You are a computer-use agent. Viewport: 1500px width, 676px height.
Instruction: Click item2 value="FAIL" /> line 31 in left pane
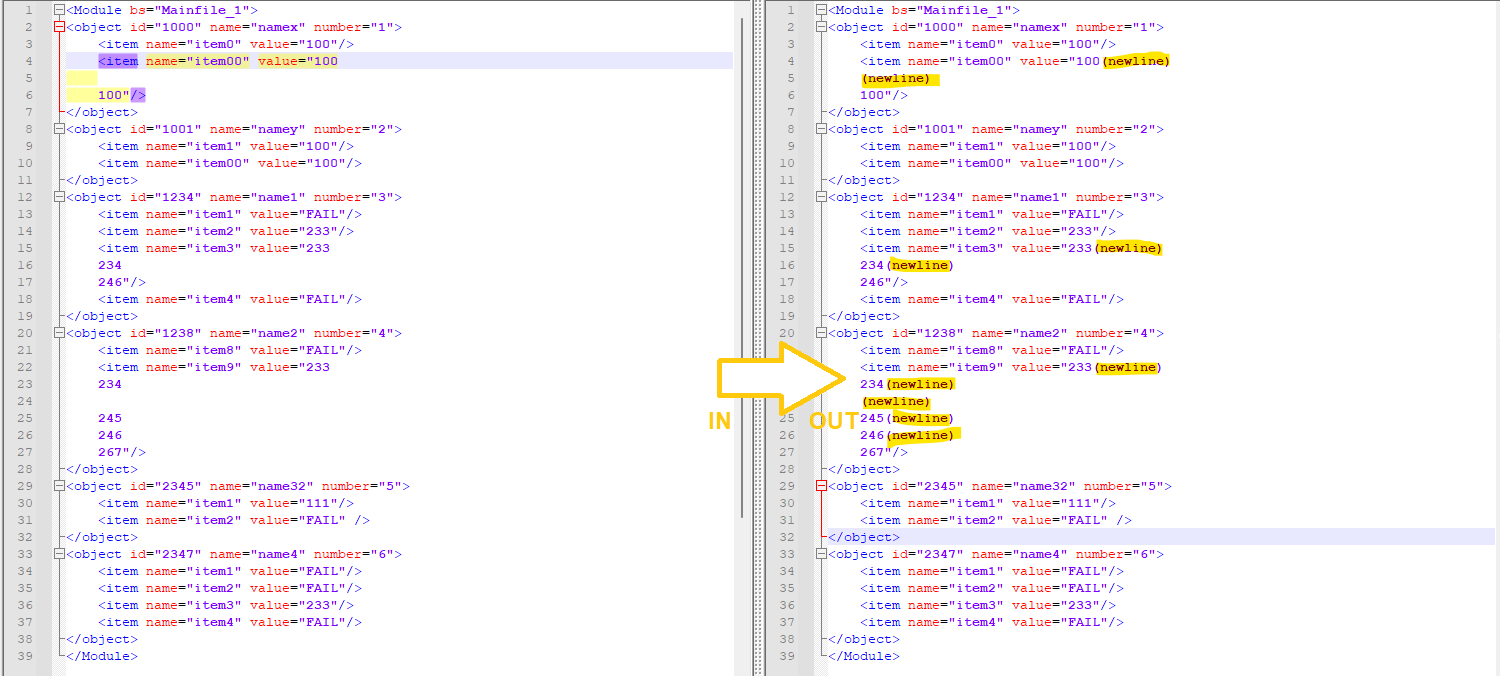click(234, 520)
